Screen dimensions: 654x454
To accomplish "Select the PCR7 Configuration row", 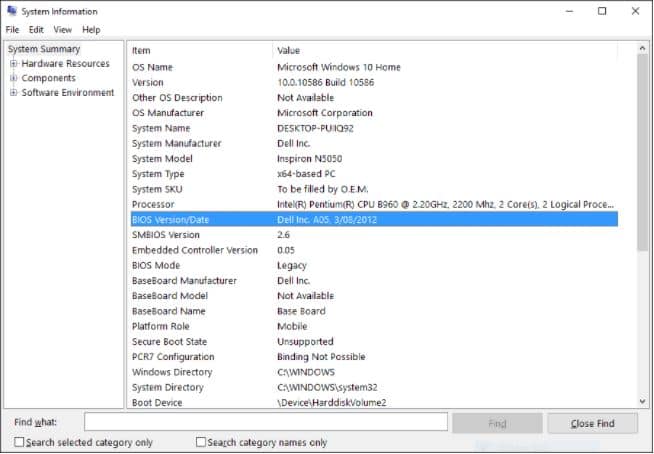I will tap(374, 357).
